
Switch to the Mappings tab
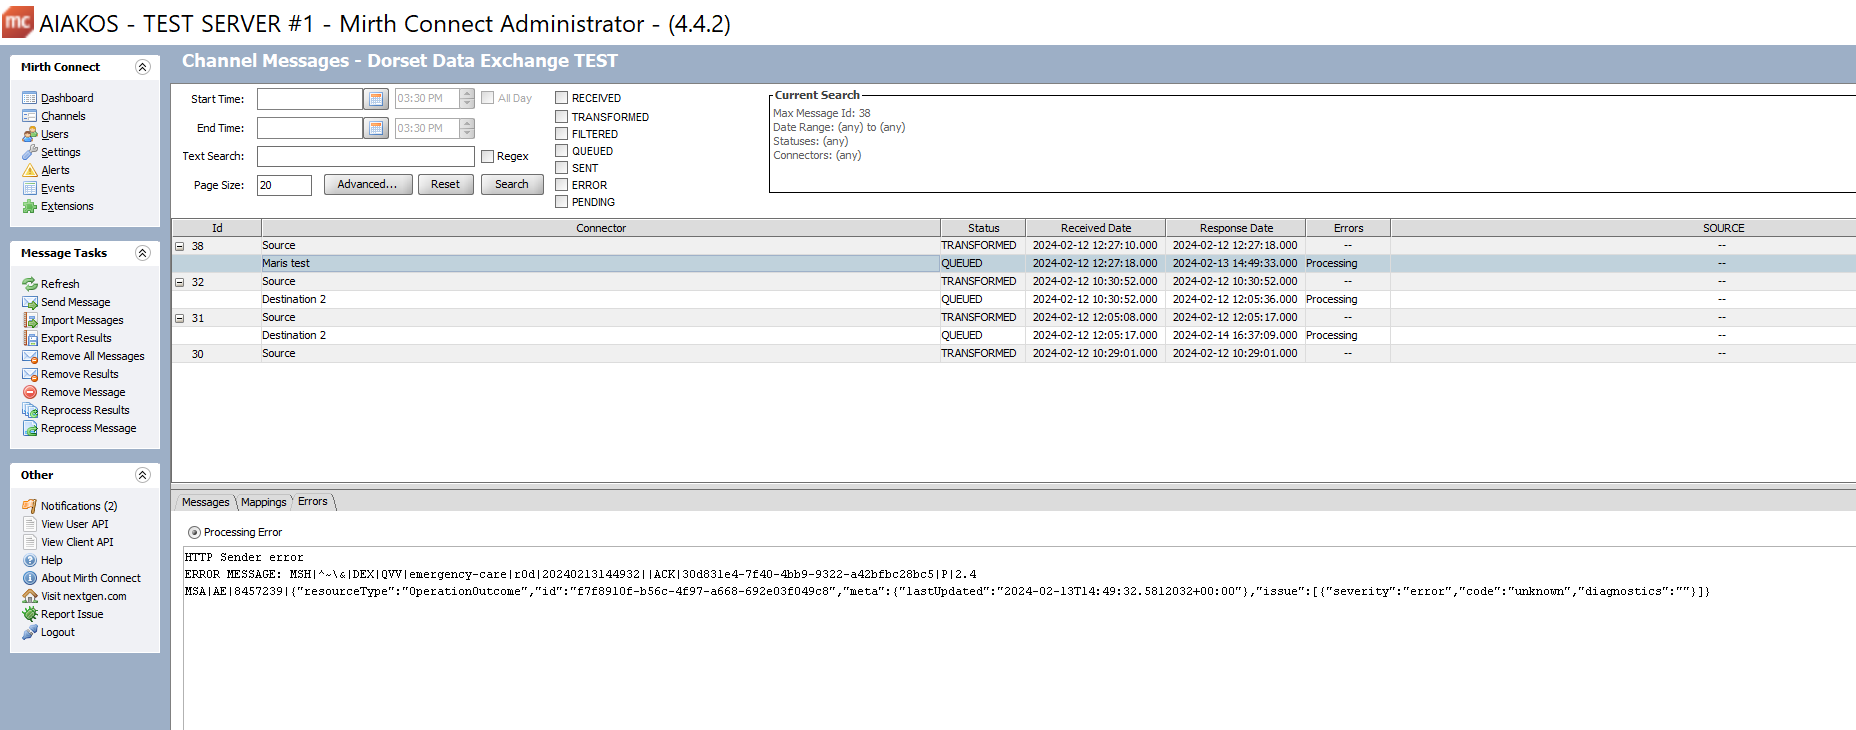pyautogui.click(x=263, y=502)
